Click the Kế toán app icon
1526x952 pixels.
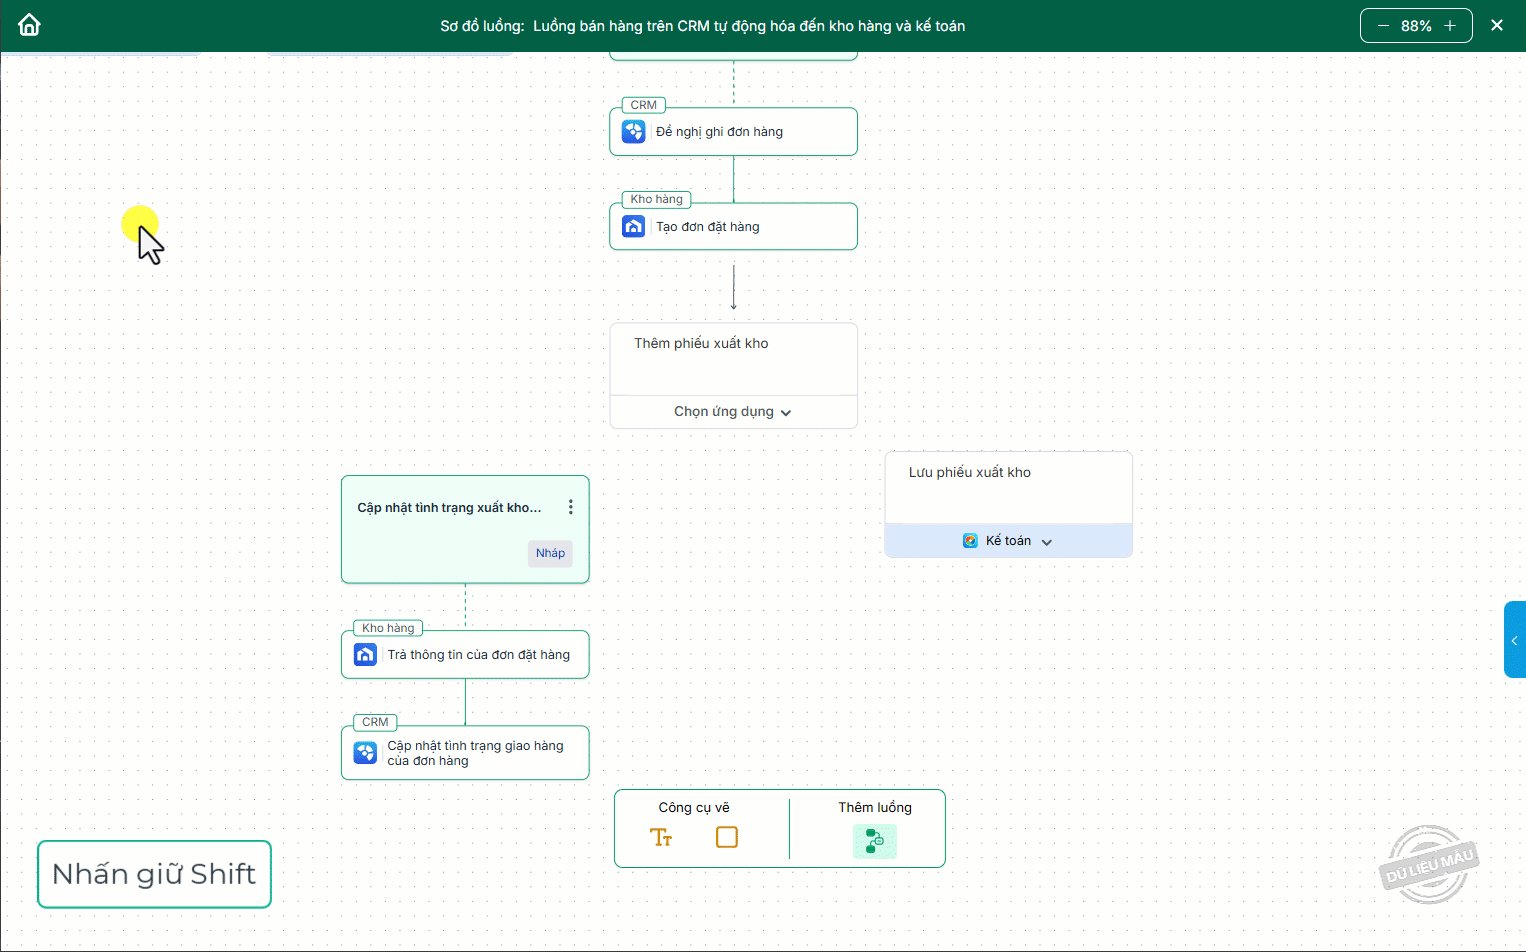(970, 541)
